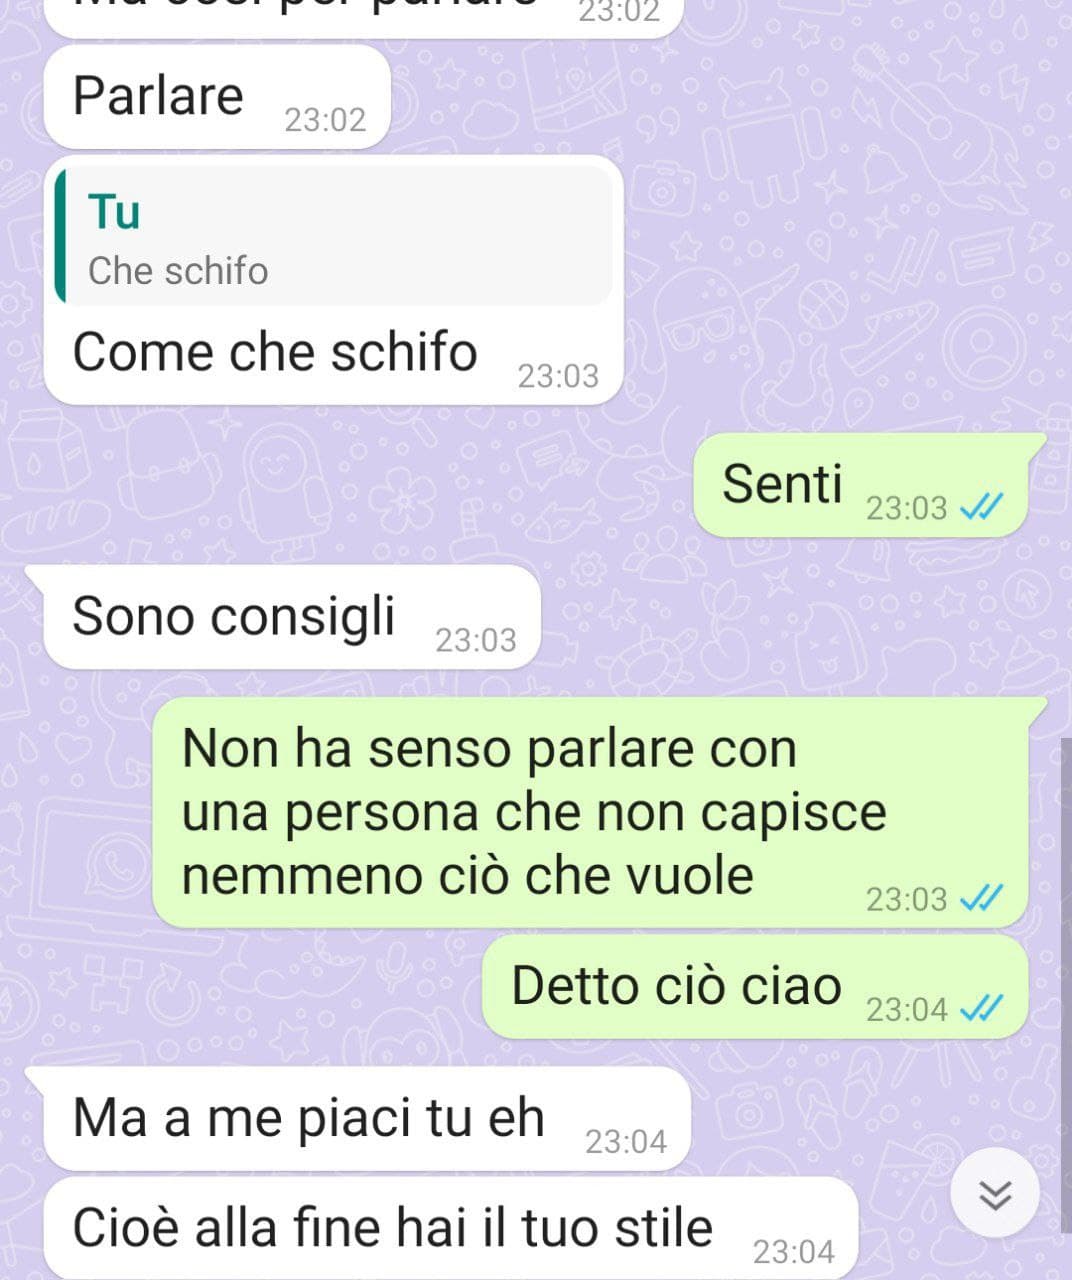The width and height of the screenshot is (1072, 1280).
Task: Tap the blue read receipt ticks on 'Senti'
Action: tap(981, 508)
